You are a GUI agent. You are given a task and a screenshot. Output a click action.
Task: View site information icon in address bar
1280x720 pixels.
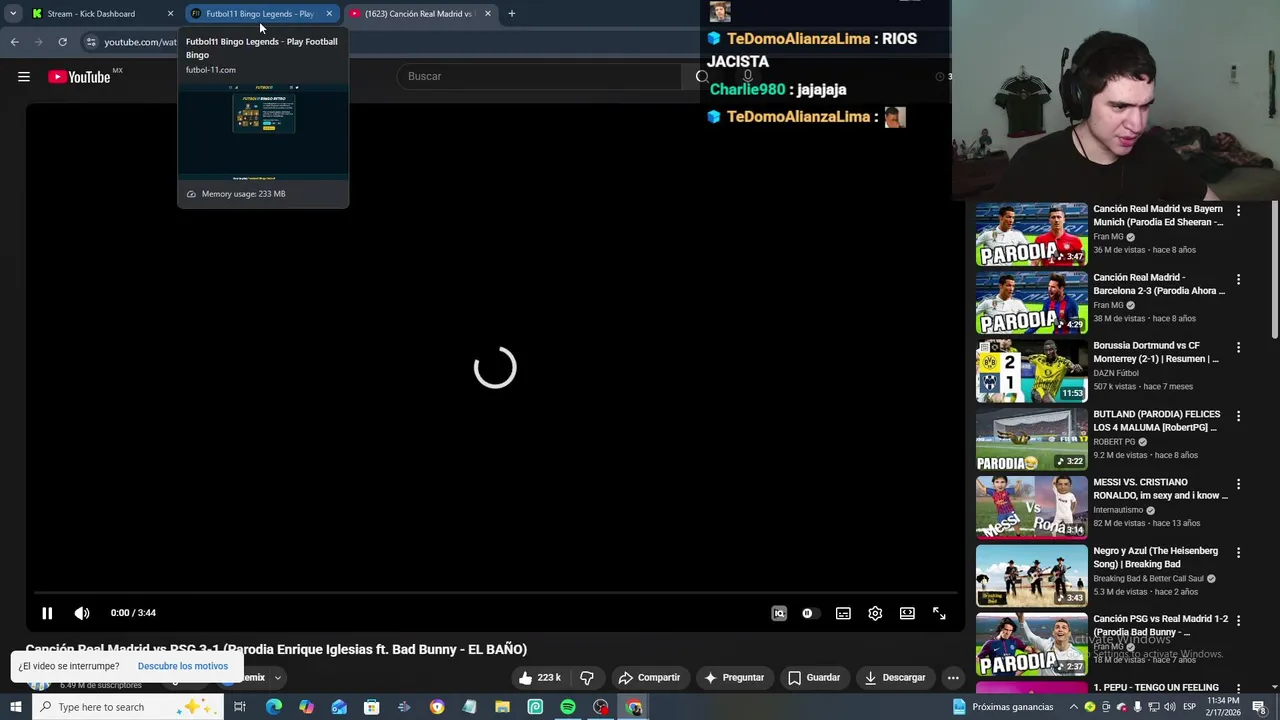91,42
